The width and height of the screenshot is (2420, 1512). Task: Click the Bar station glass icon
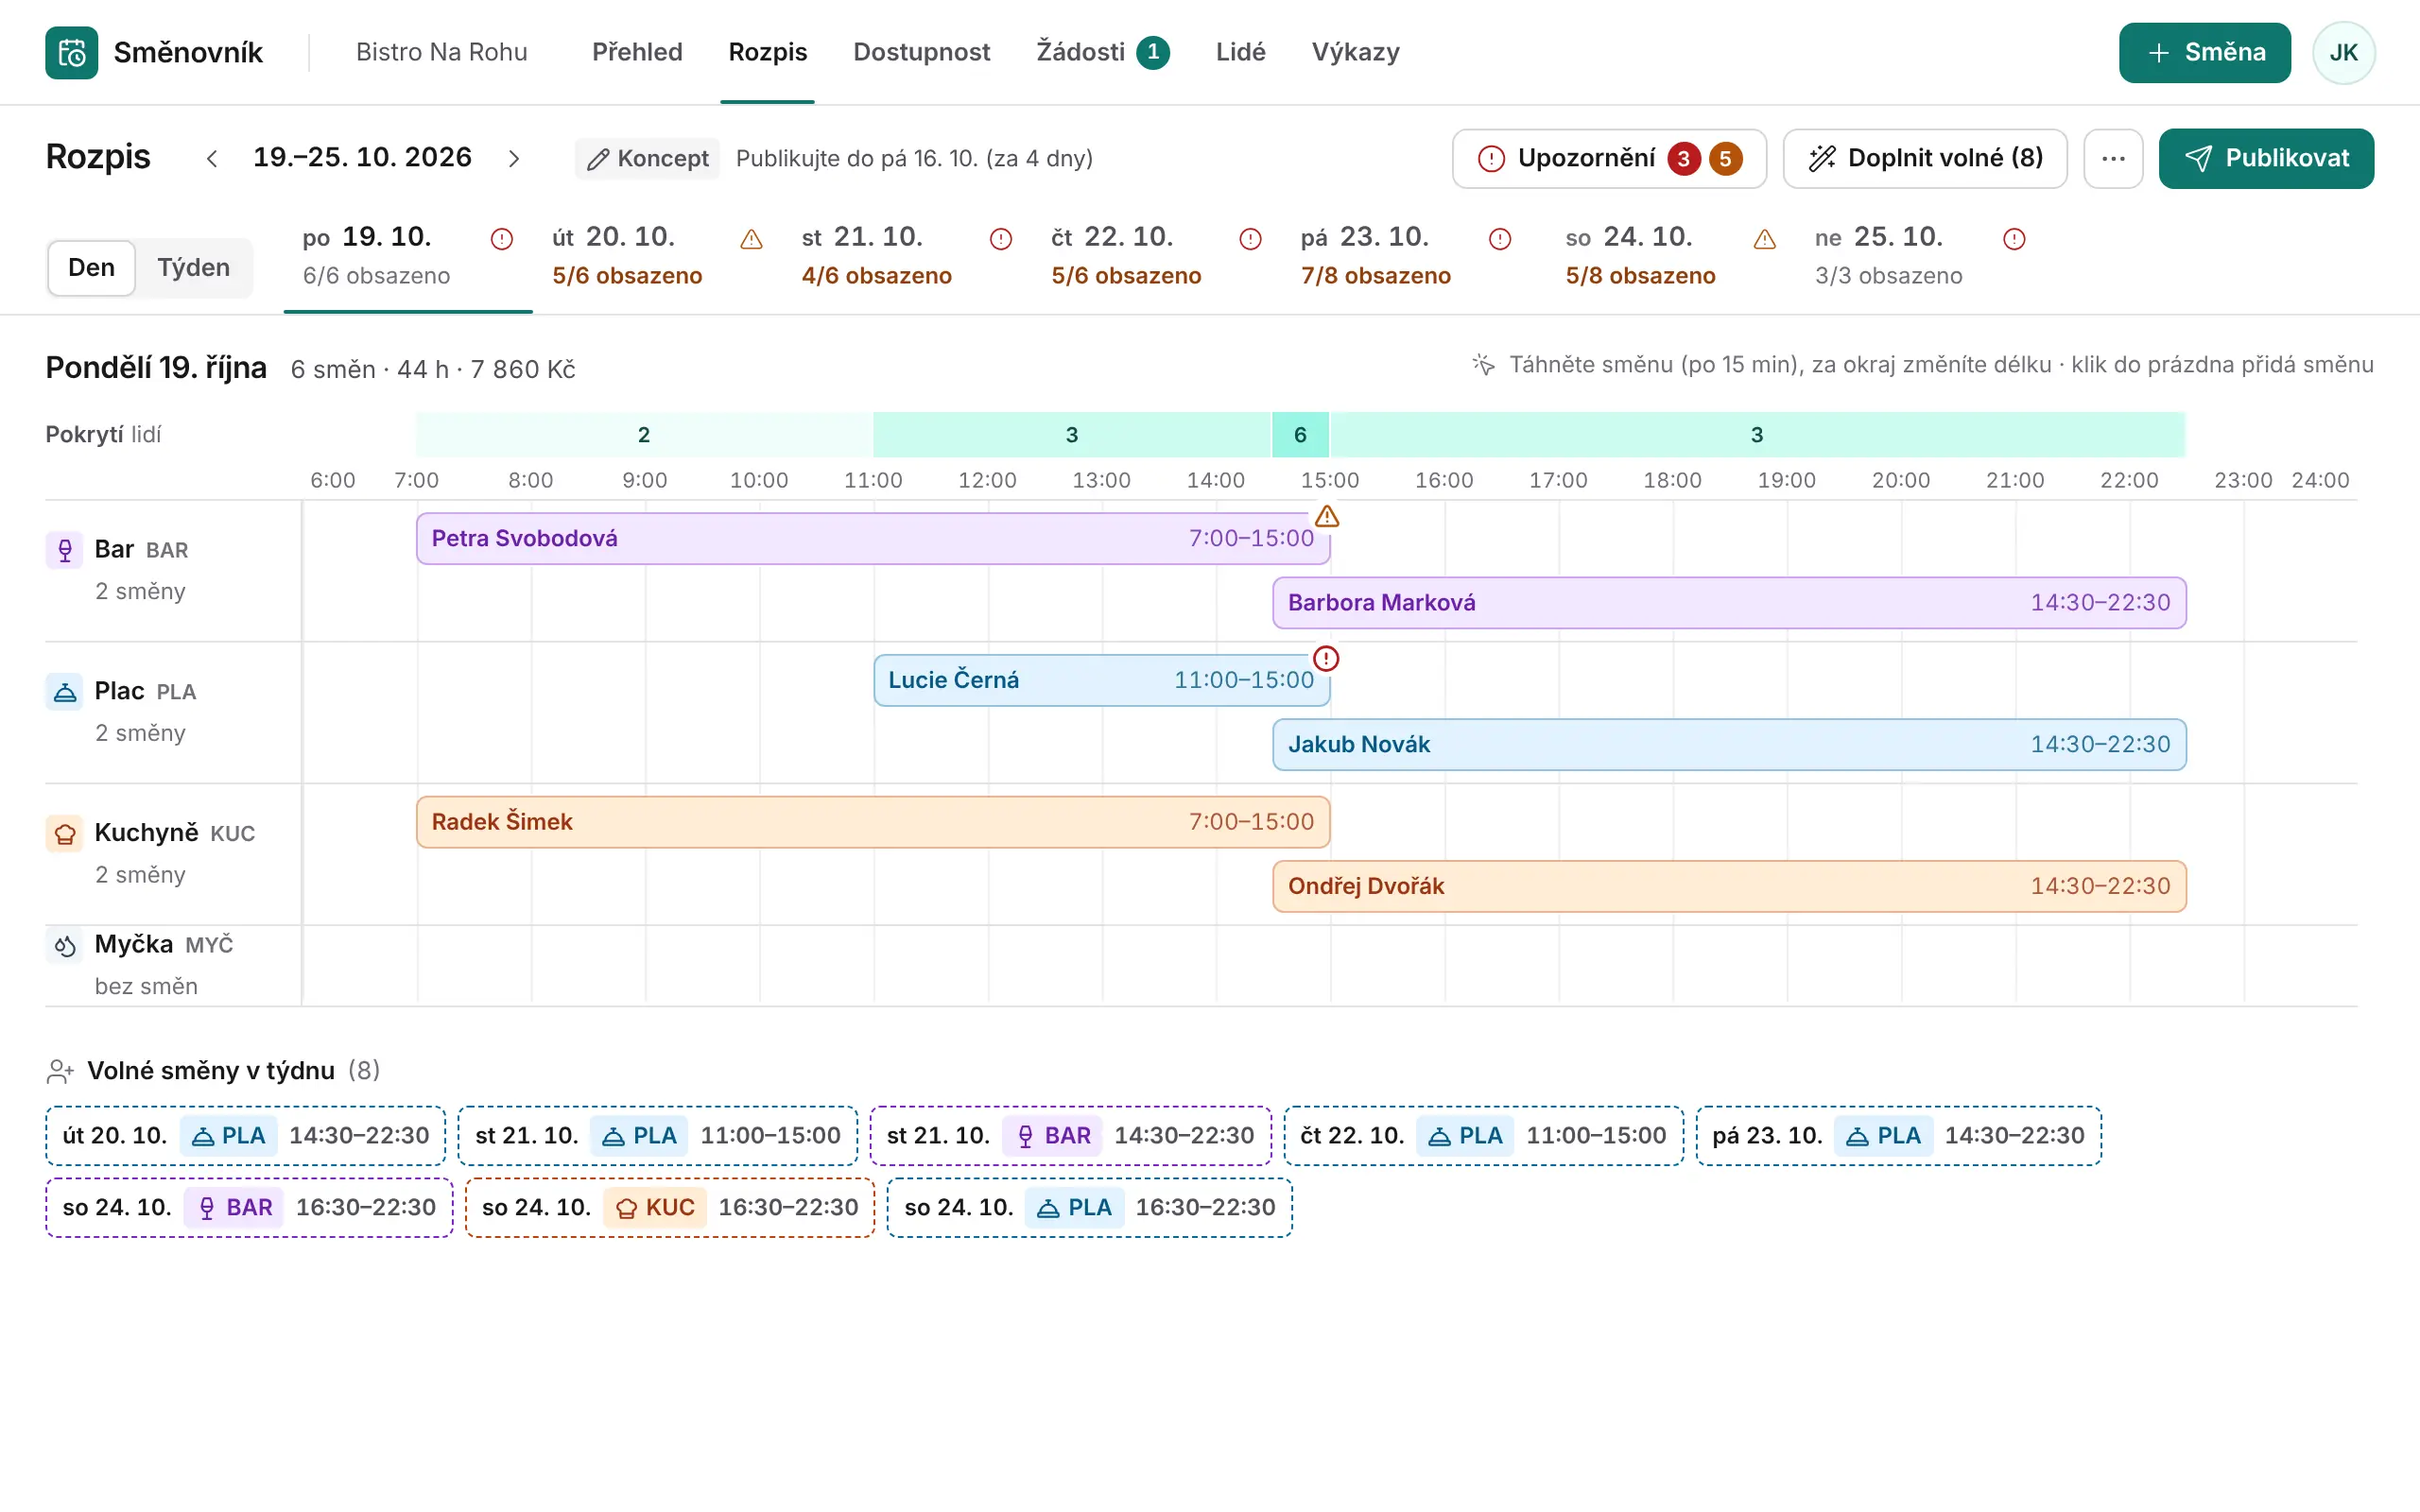[x=65, y=550]
